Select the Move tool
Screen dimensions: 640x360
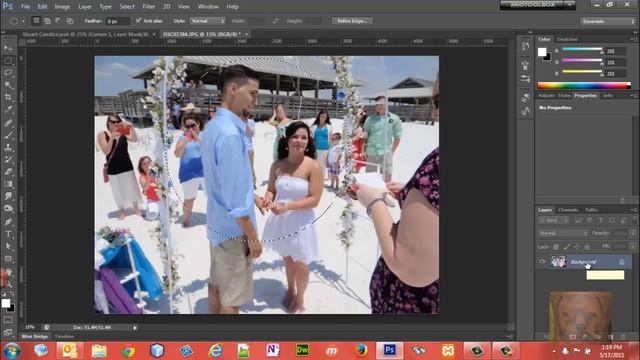pos(8,48)
